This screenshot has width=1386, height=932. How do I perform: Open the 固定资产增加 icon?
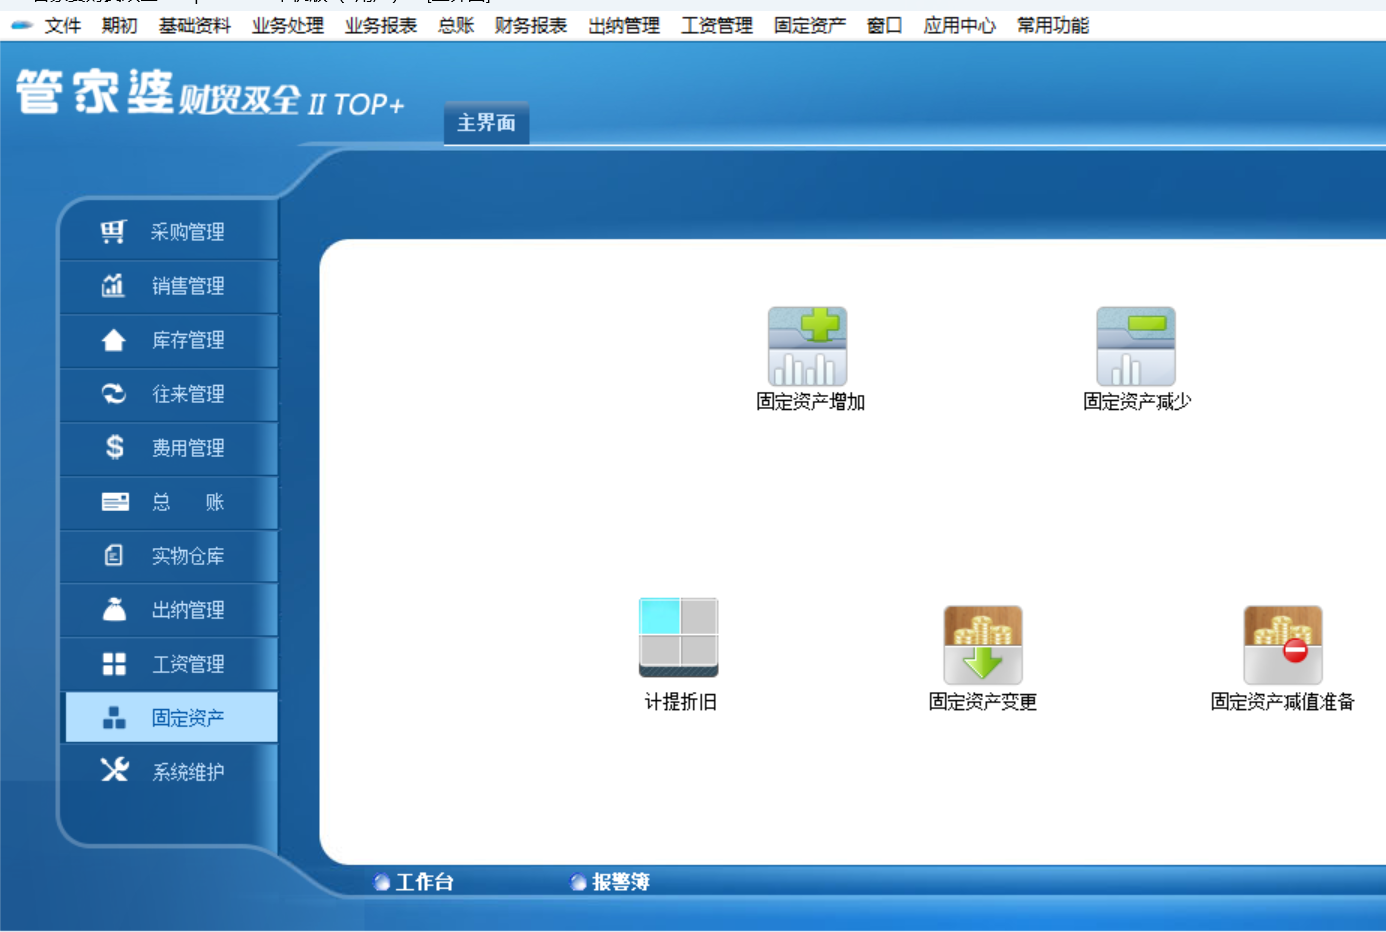point(808,346)
